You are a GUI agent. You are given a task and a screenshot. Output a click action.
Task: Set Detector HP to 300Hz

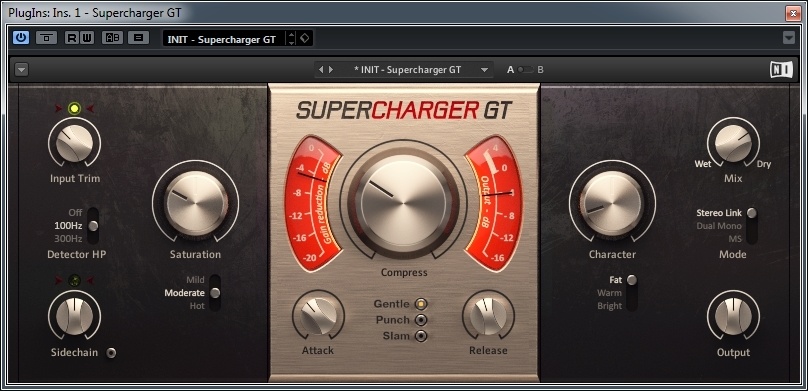(x=68, y=239)
